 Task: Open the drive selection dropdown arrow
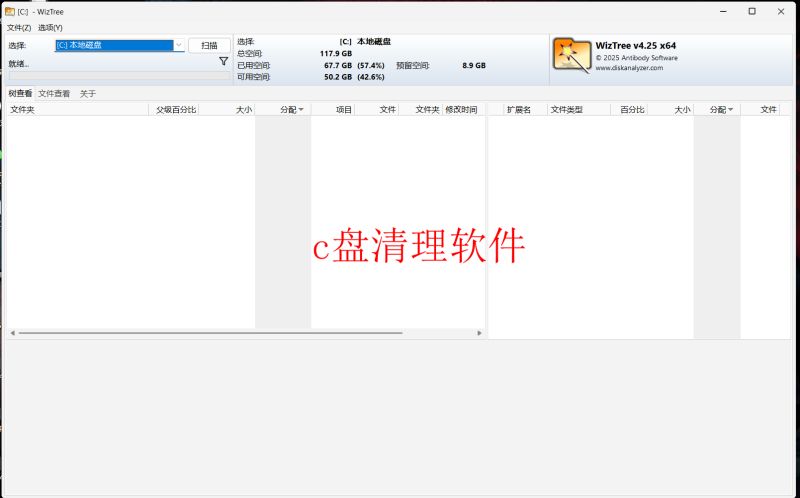coord(179,45)
